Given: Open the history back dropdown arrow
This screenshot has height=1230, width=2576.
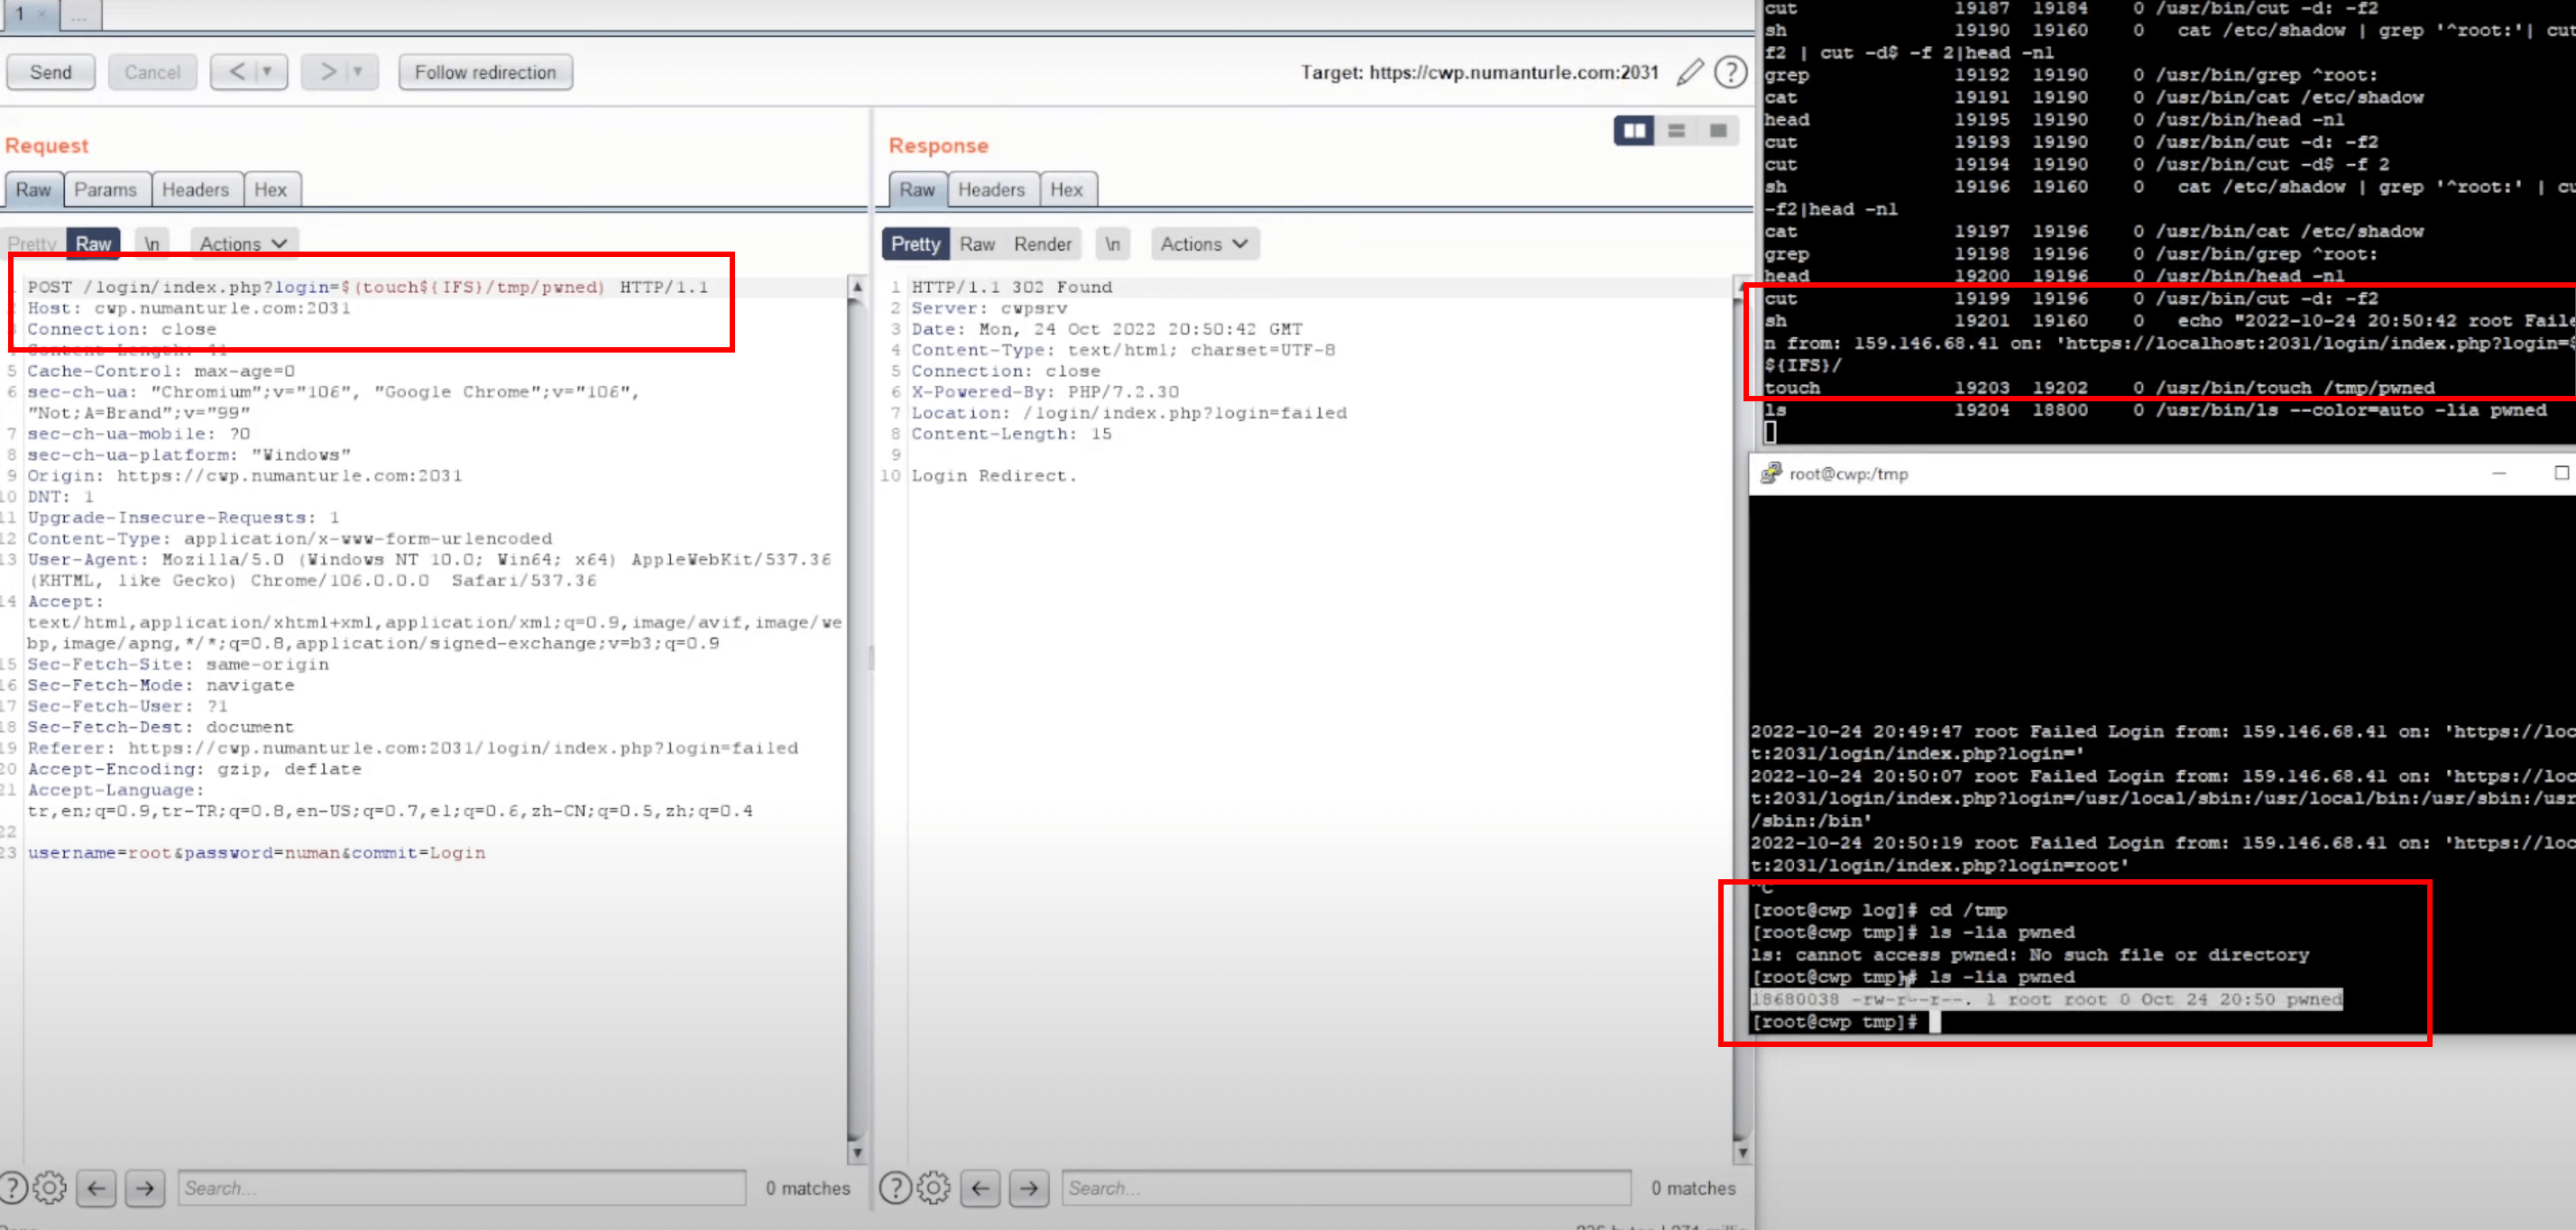Looking at the screenshot, I should (x=267, y=72).
